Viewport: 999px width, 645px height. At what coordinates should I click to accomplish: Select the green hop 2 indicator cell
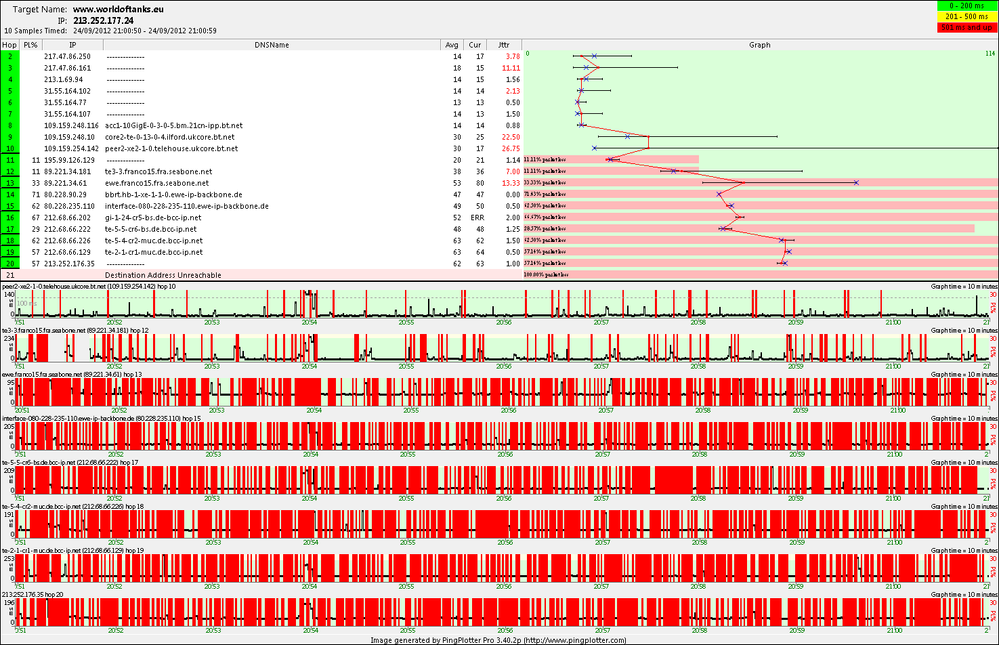pos(10,56)
